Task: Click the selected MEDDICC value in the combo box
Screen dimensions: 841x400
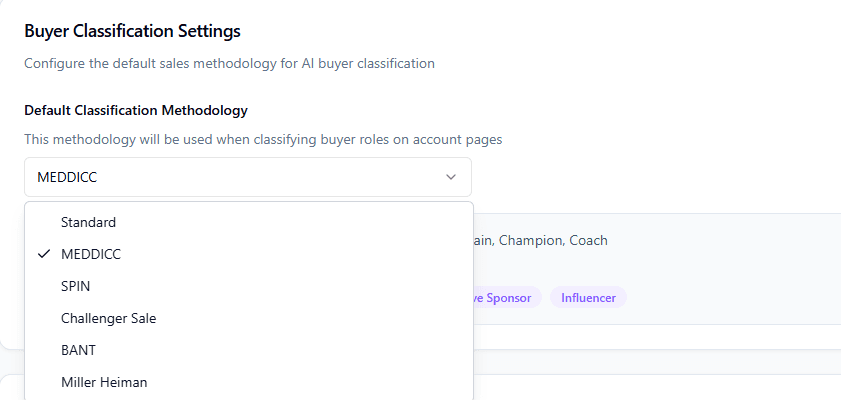Action: click(67, 177)
